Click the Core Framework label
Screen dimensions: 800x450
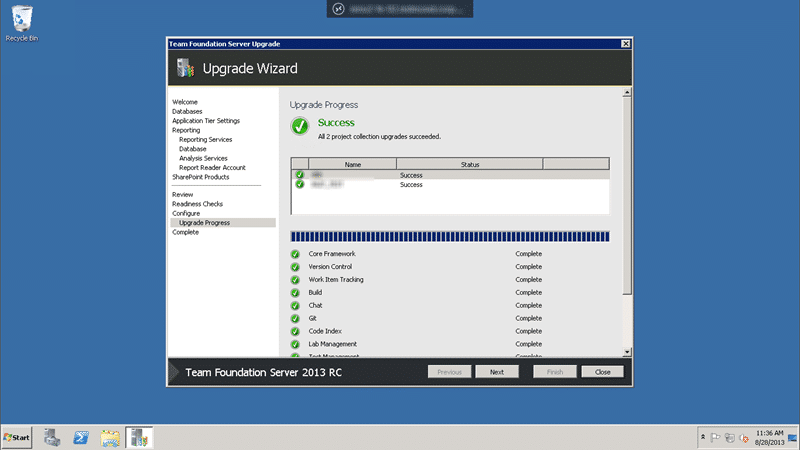click(332, 254)
